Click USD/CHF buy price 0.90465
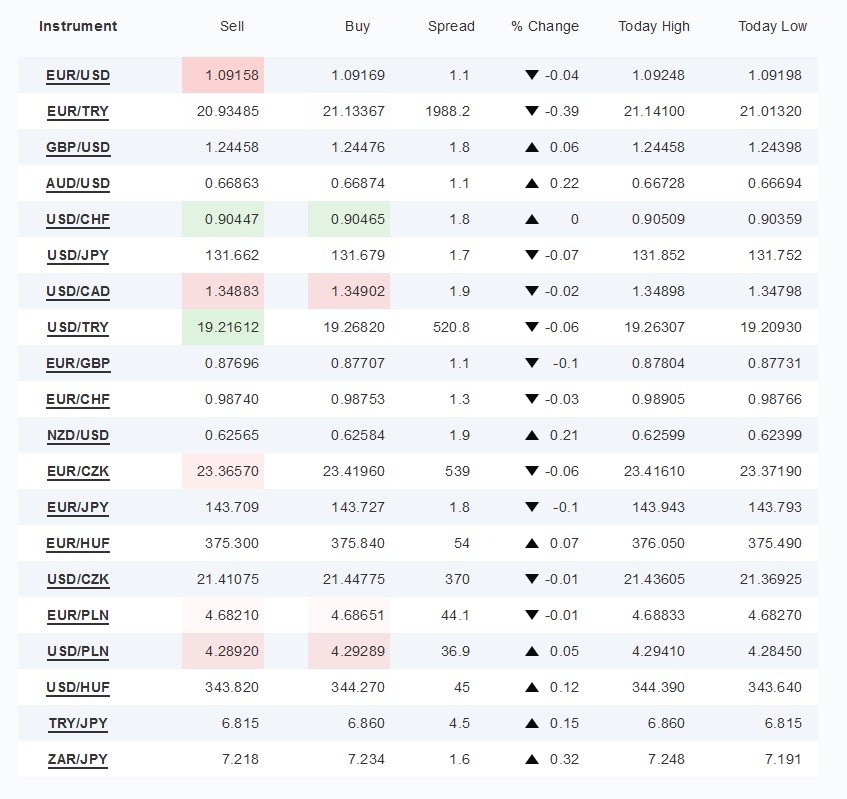Viewport: 847px width, 799px height. tap(357, 219)
